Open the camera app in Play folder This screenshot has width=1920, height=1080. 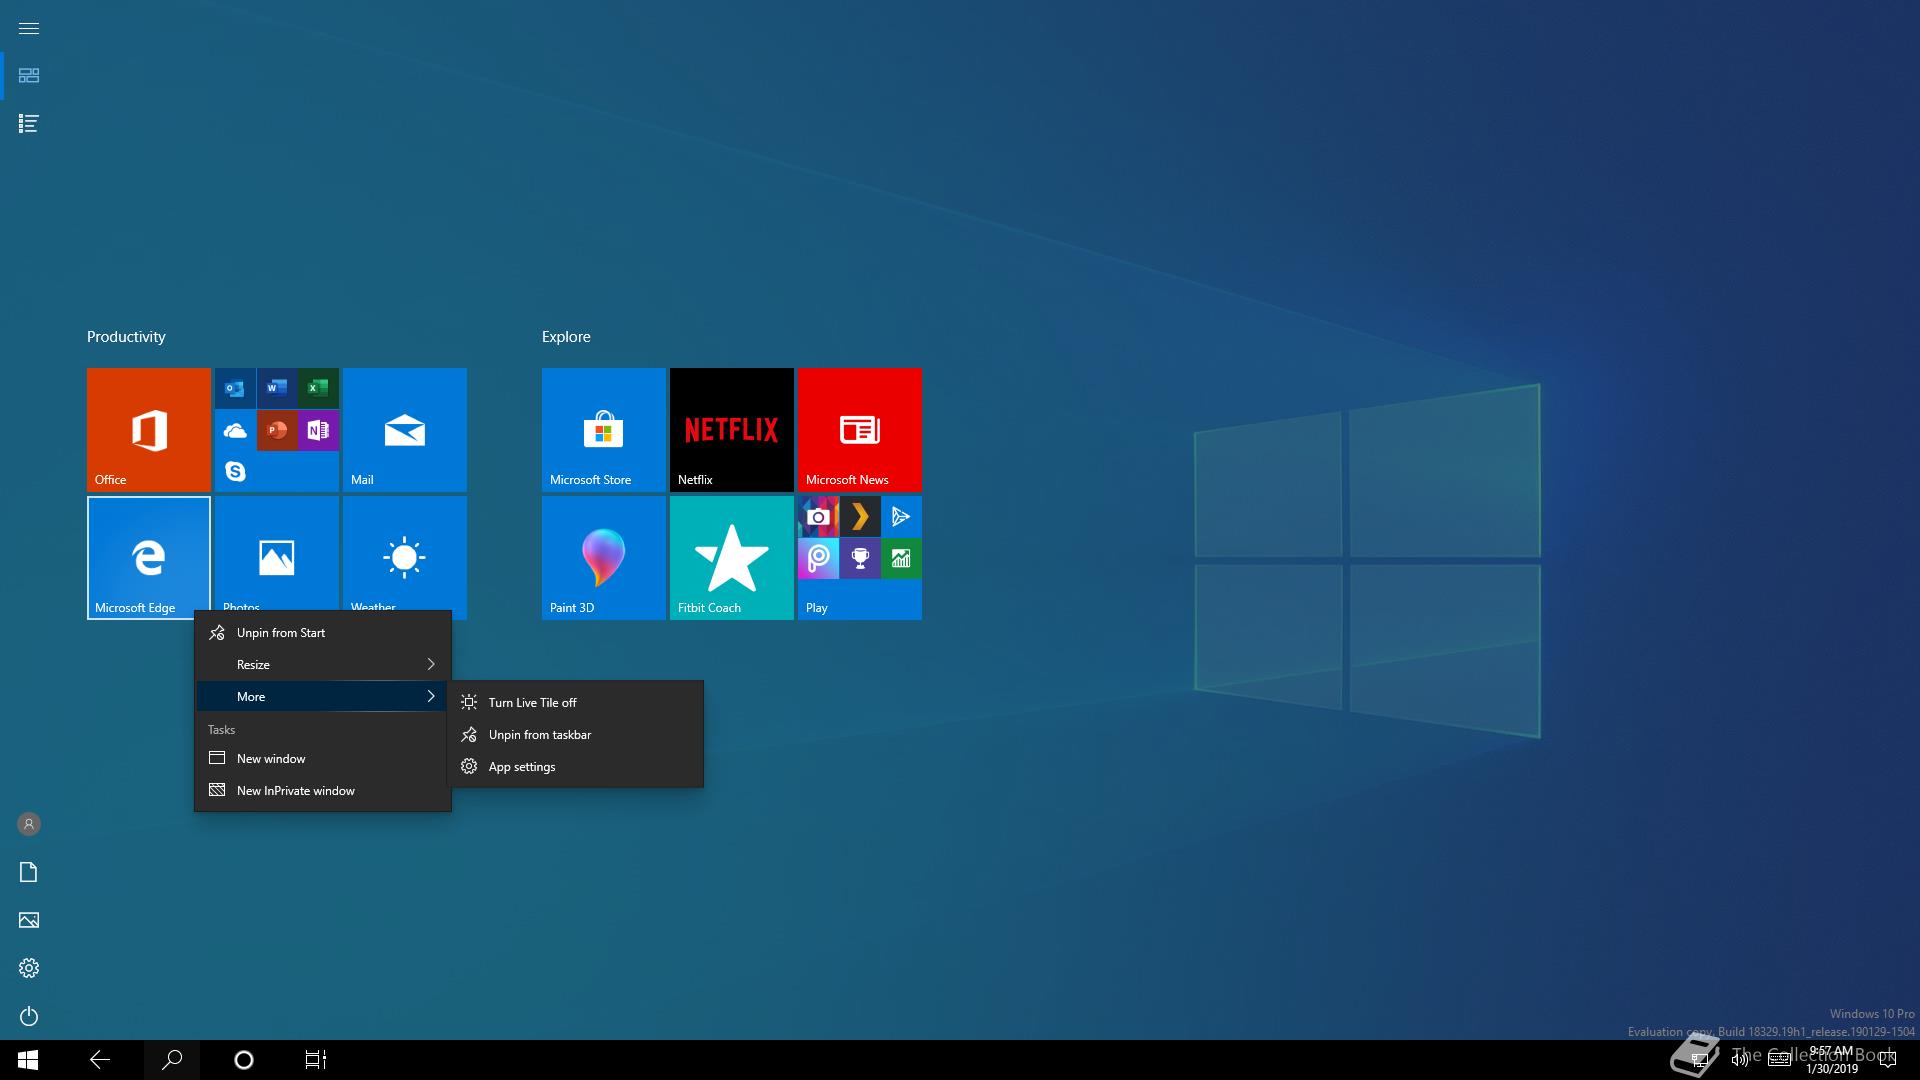tap(818, 516)
